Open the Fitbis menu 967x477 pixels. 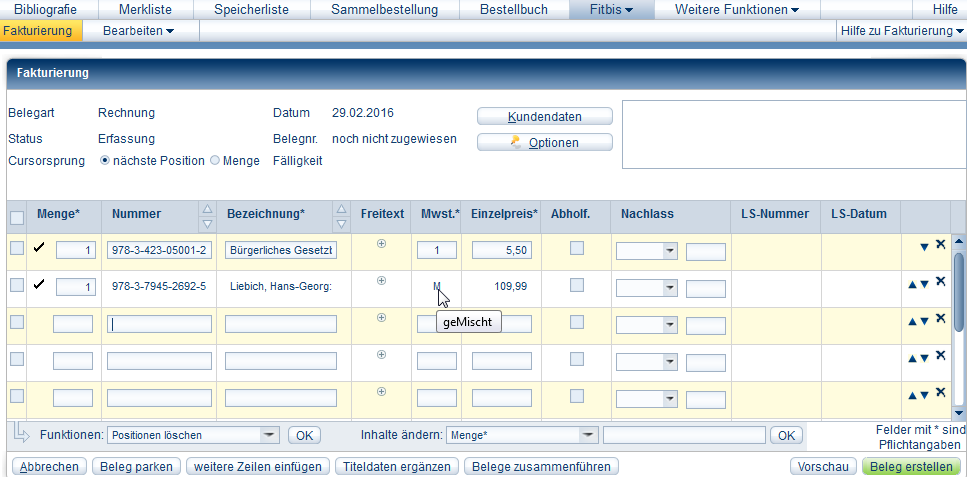coord(611,10)
